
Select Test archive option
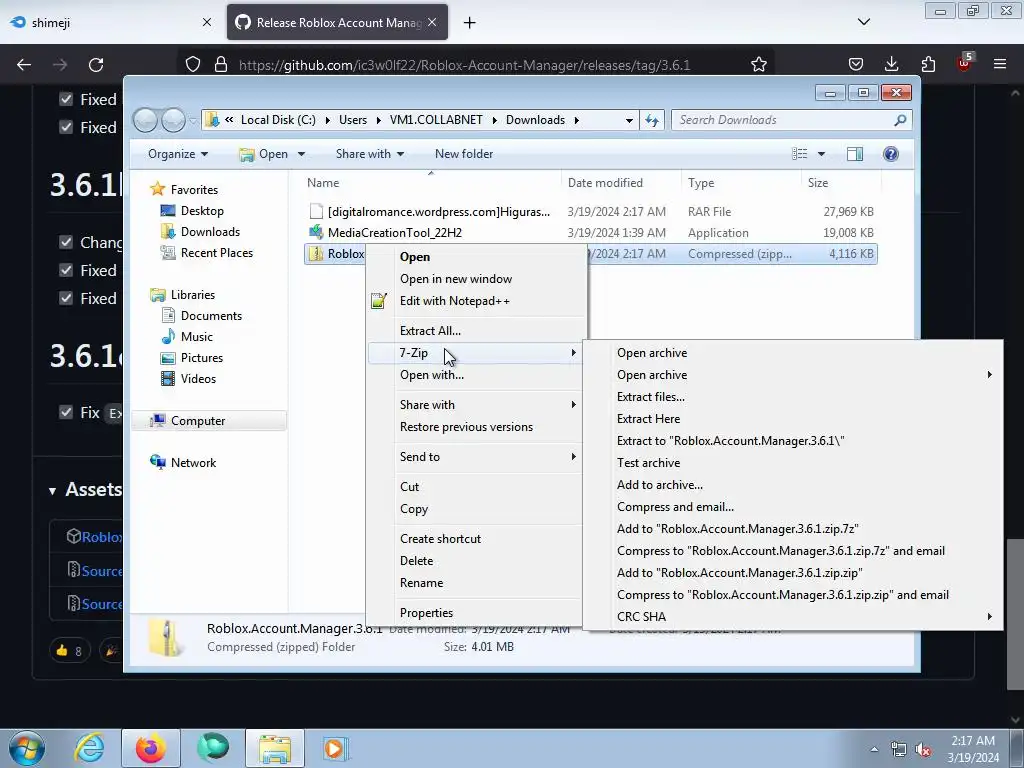(x=648, y=463)
